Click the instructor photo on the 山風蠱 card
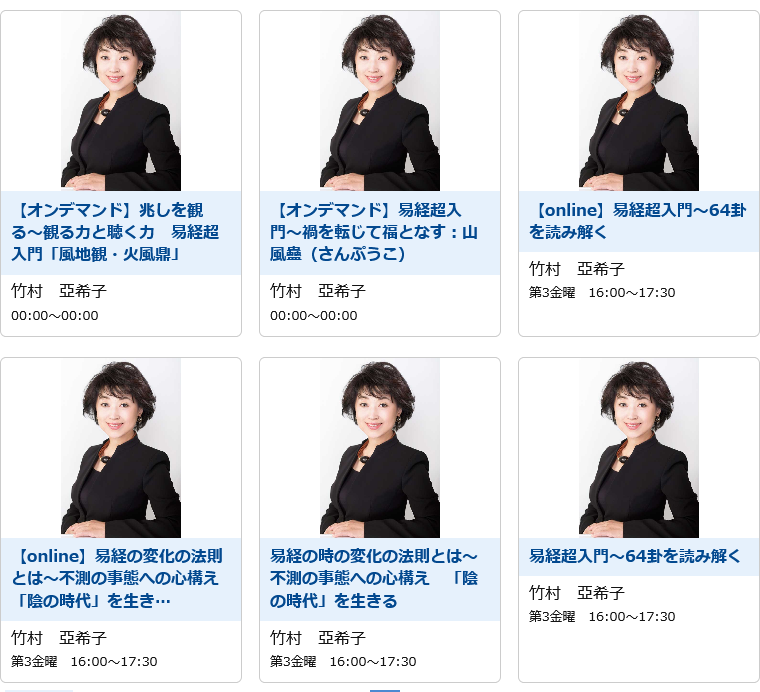The image size is (760, 692). [x=380, y=101]
